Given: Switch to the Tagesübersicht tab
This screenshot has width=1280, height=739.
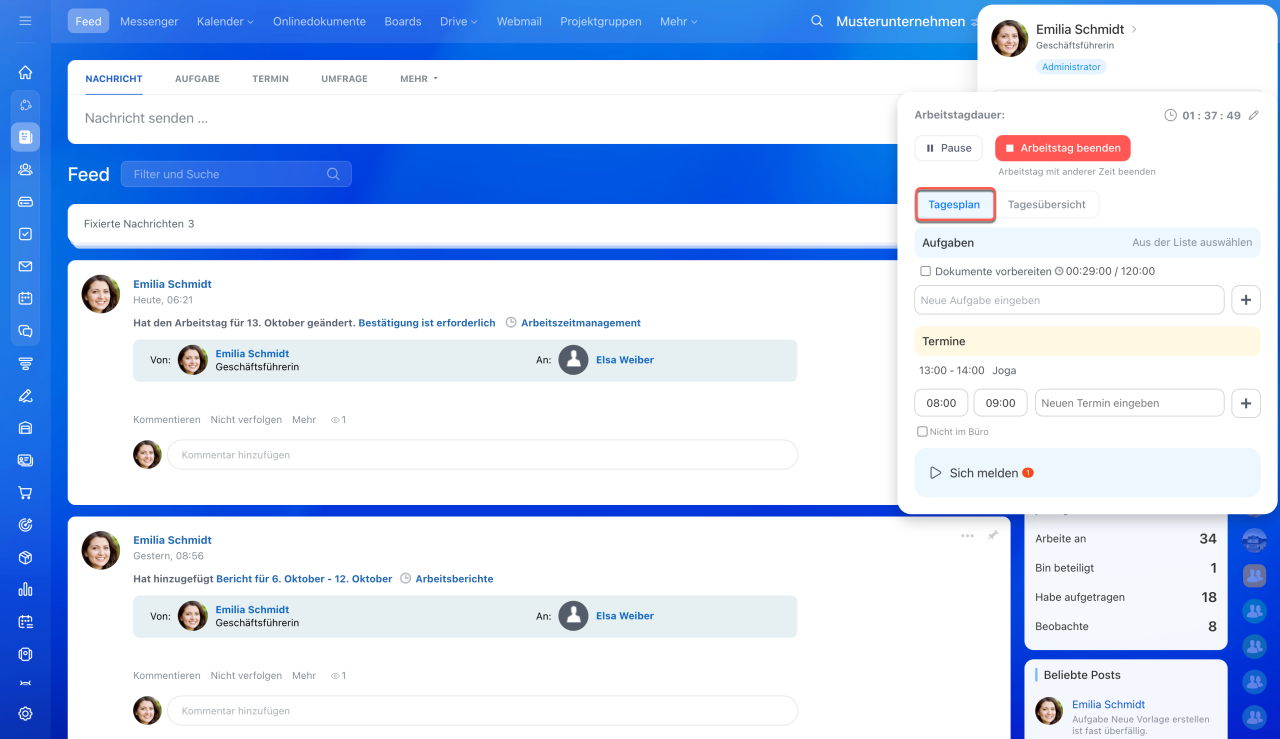Looking at the screenshot, I should [1046, 204].
